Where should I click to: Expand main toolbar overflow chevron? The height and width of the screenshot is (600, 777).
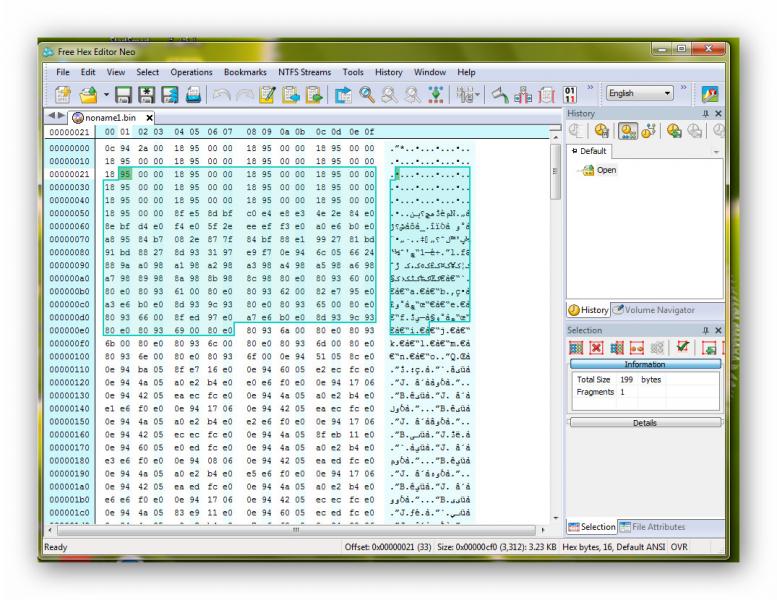590,88
